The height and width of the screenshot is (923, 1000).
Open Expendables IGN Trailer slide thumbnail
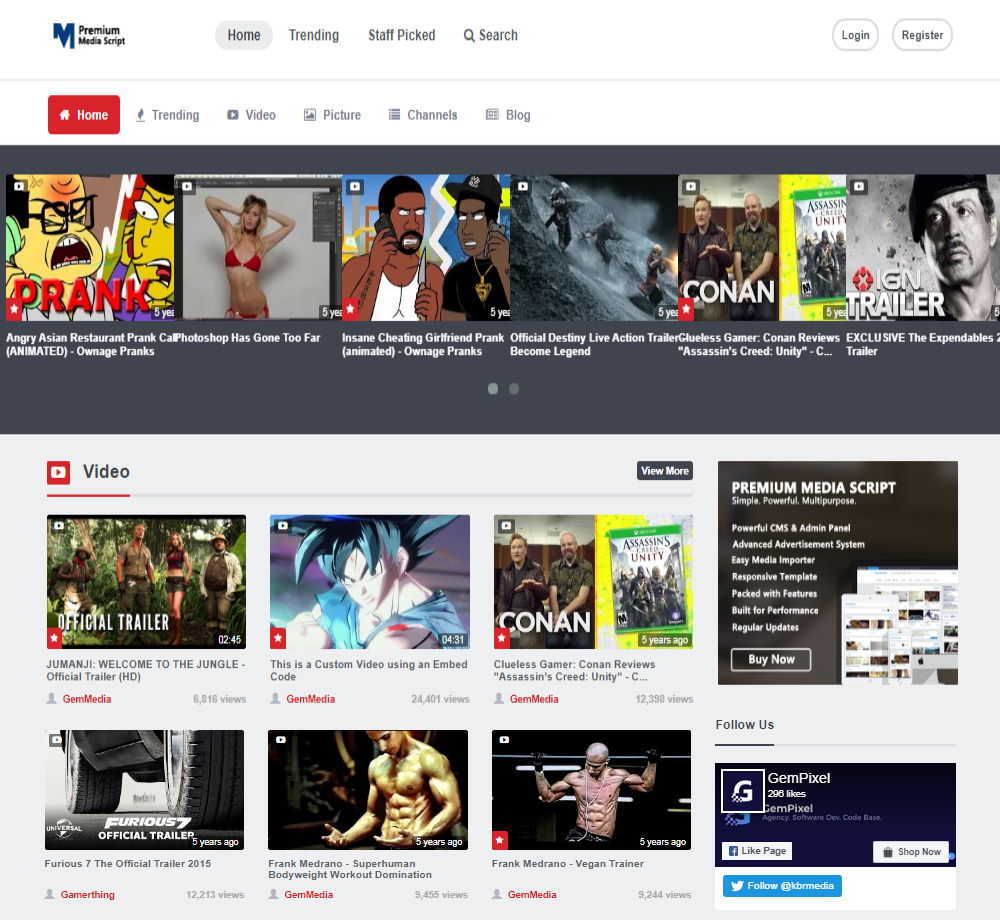923,247
